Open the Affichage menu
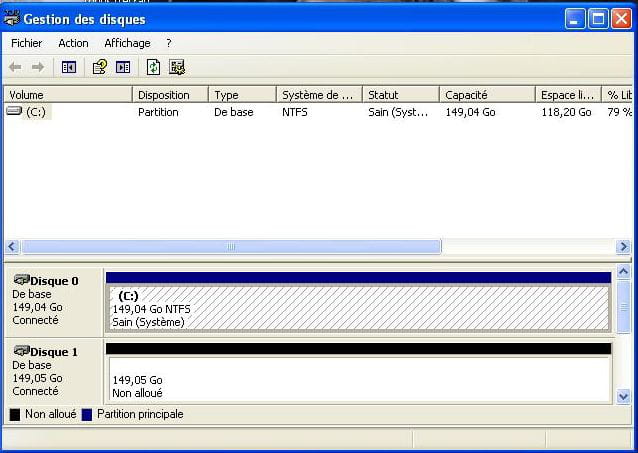The width and height of the screenshot is (638, 453). [x=127, y=43]
